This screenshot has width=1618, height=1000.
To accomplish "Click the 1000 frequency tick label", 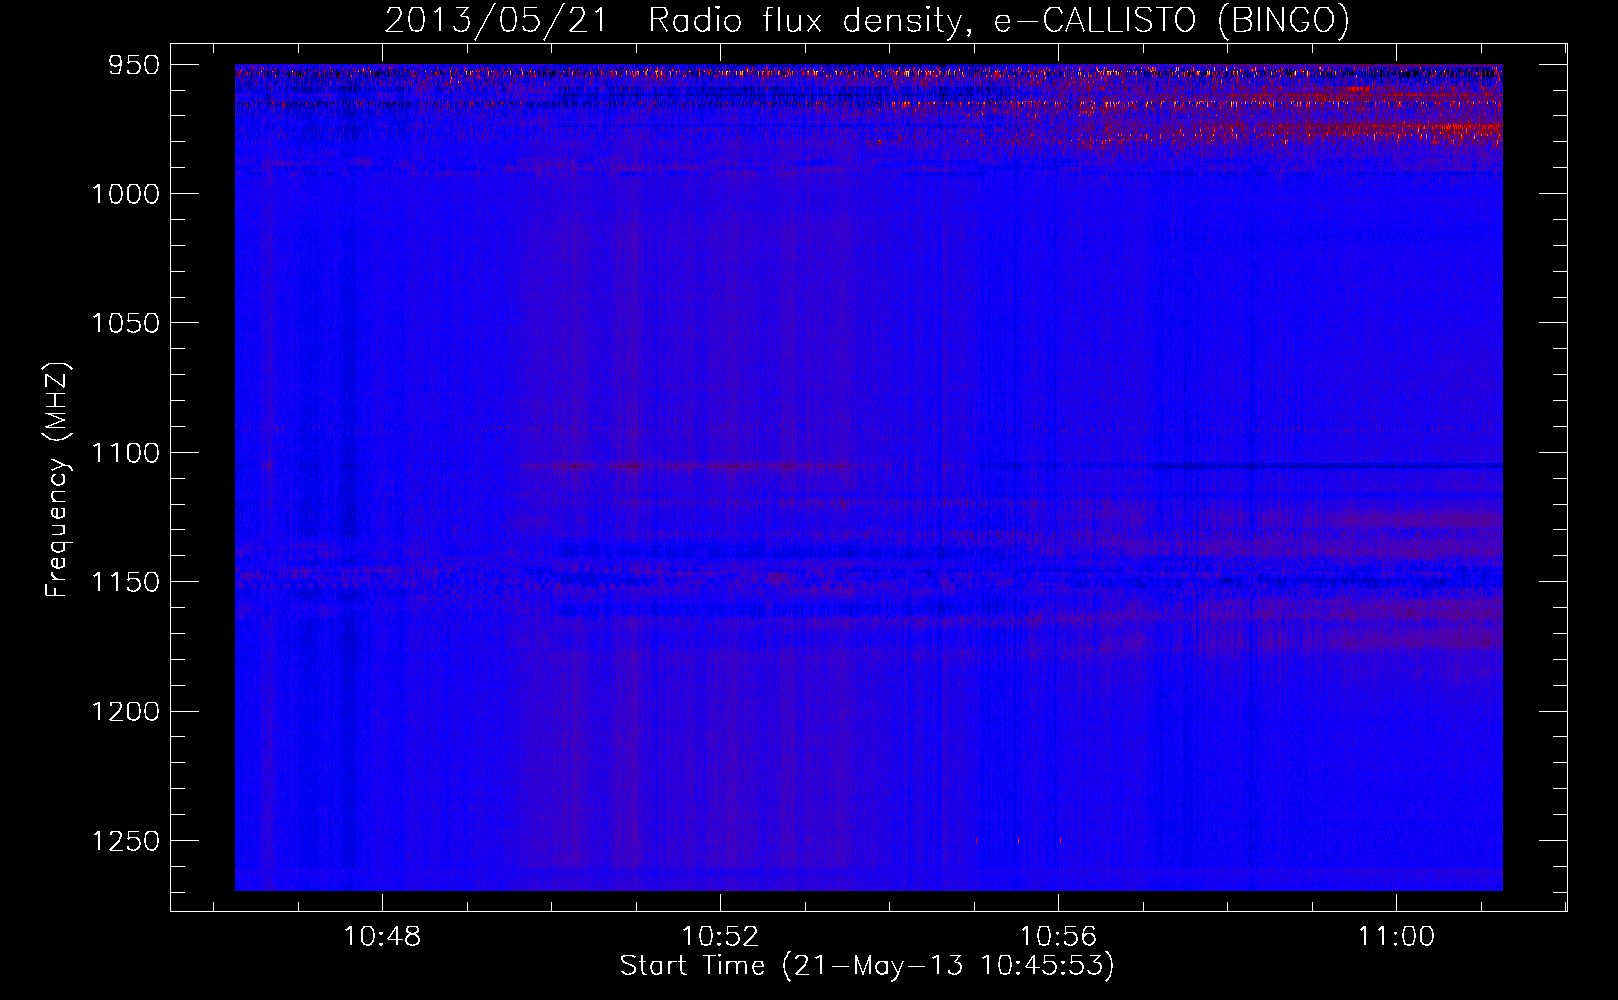I will 125,194.
